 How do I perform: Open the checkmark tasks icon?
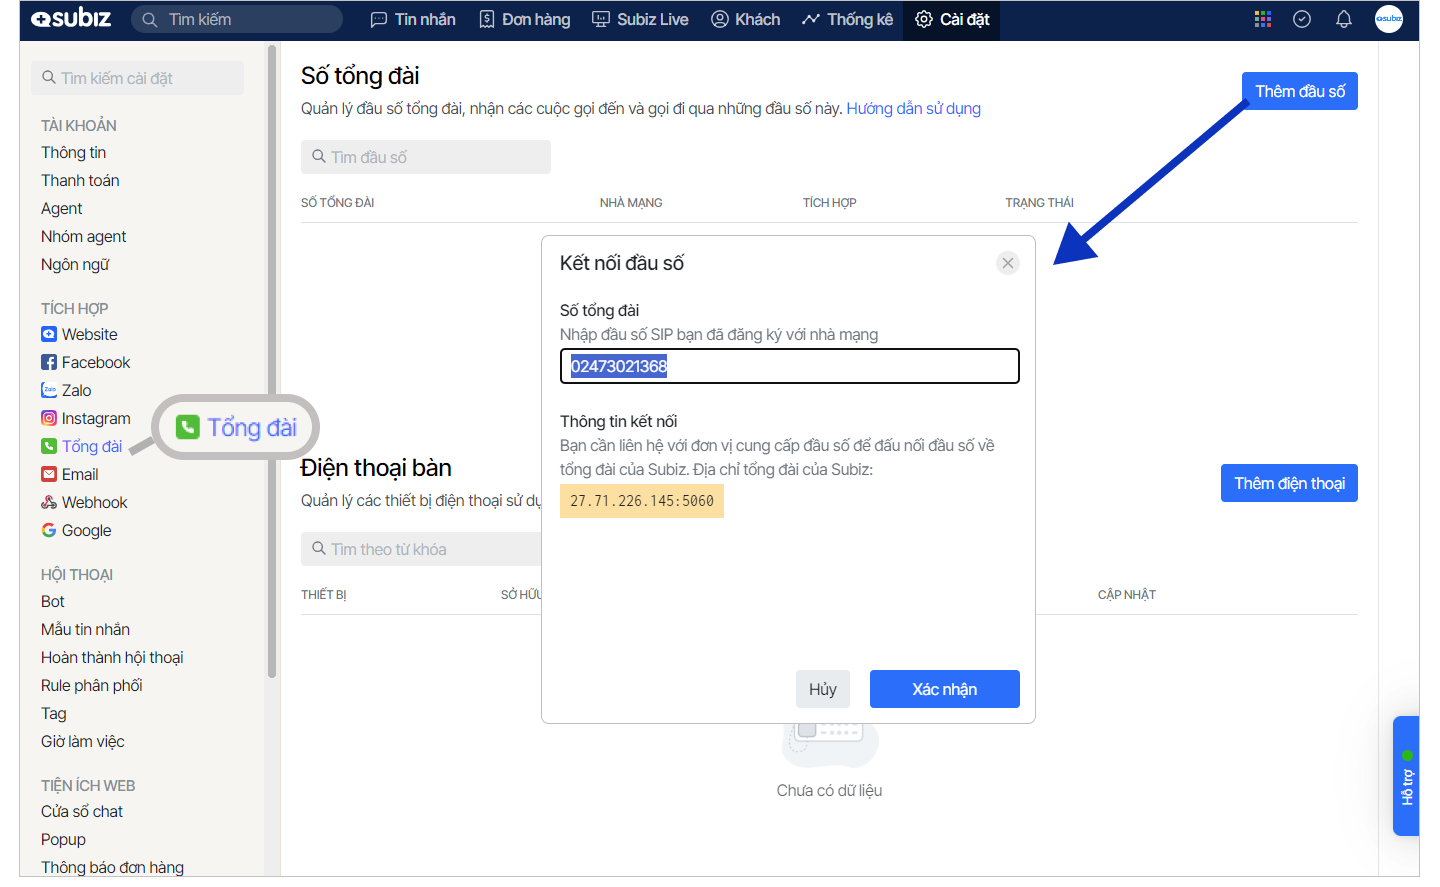(1301, 19)
